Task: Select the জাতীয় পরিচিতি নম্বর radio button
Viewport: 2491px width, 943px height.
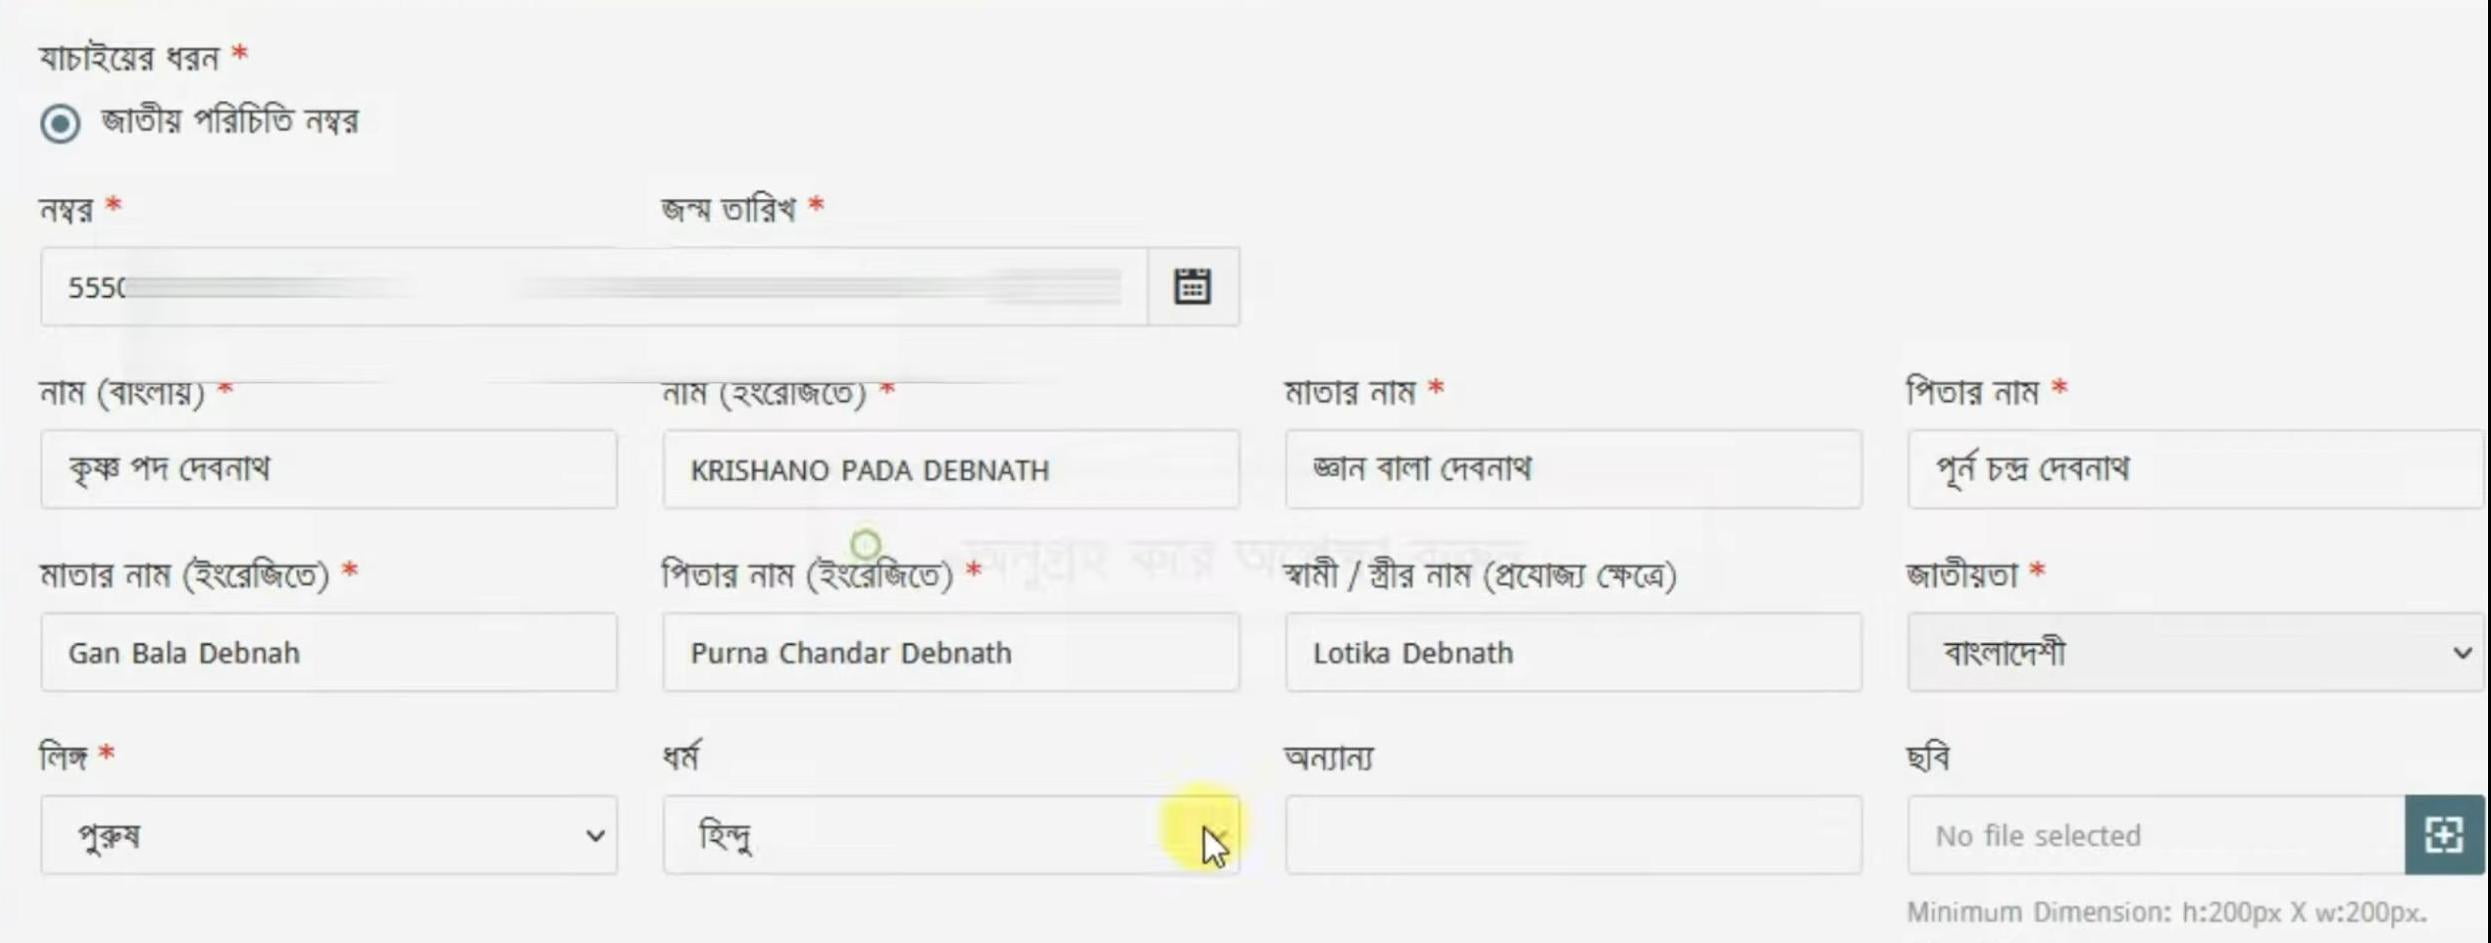Action: point(59,124)
